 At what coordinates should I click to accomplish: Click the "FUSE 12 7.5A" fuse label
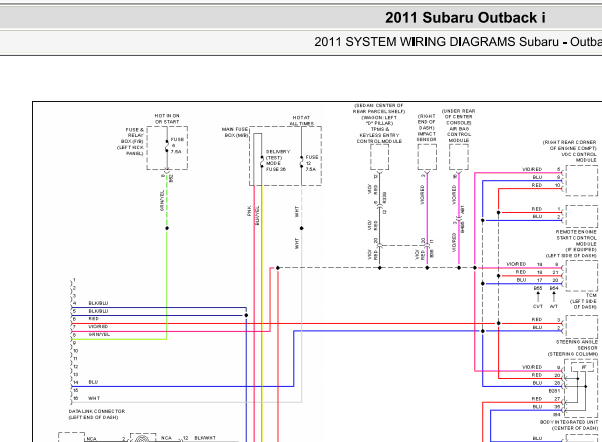point(311,163)
